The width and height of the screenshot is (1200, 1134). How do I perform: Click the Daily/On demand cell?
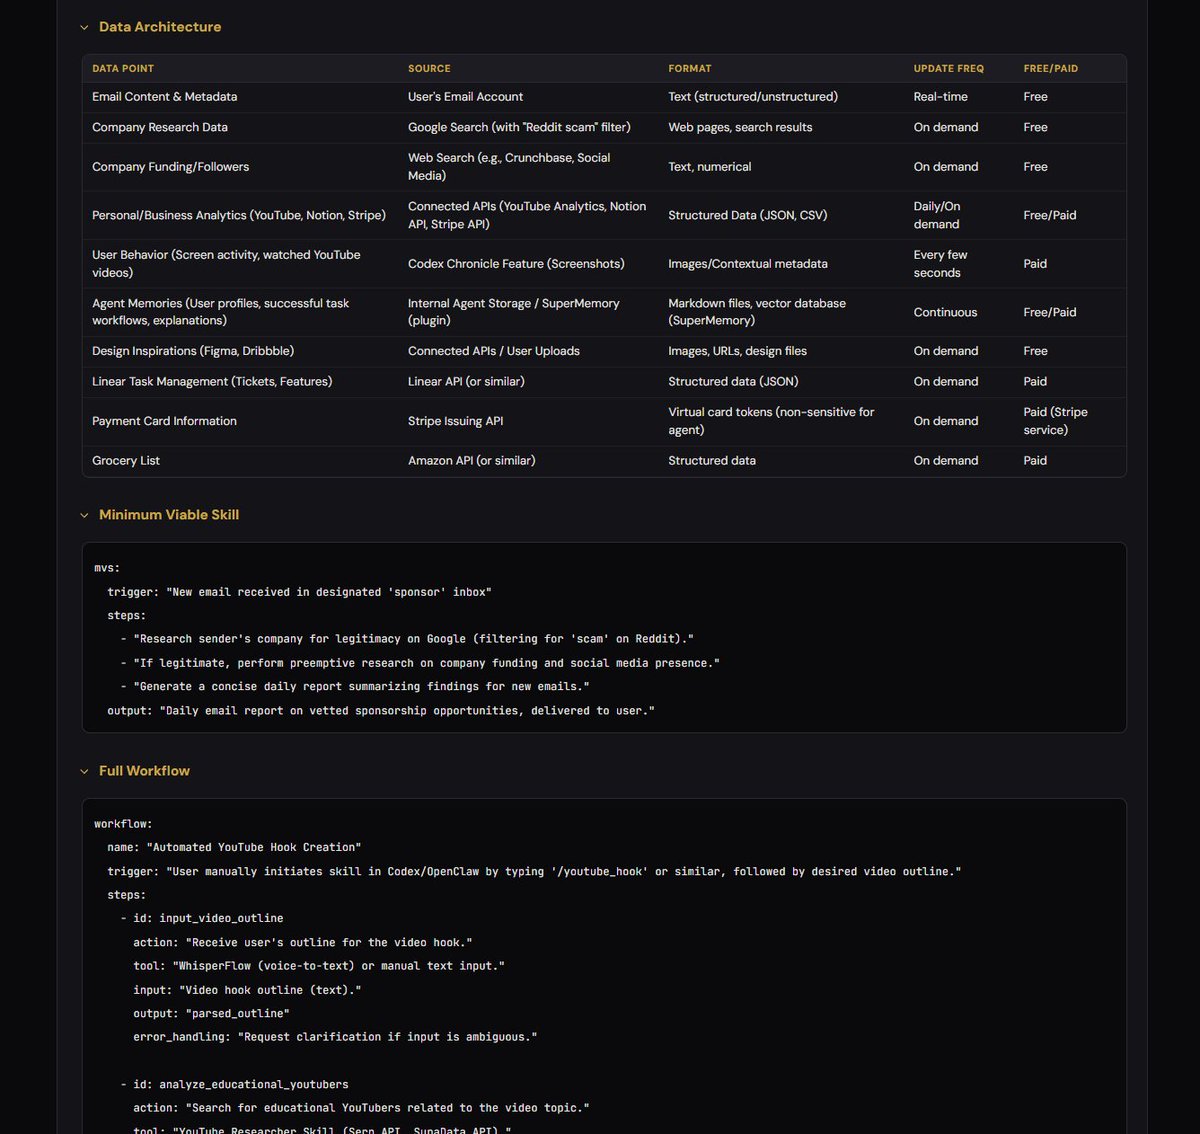(937, 215)
